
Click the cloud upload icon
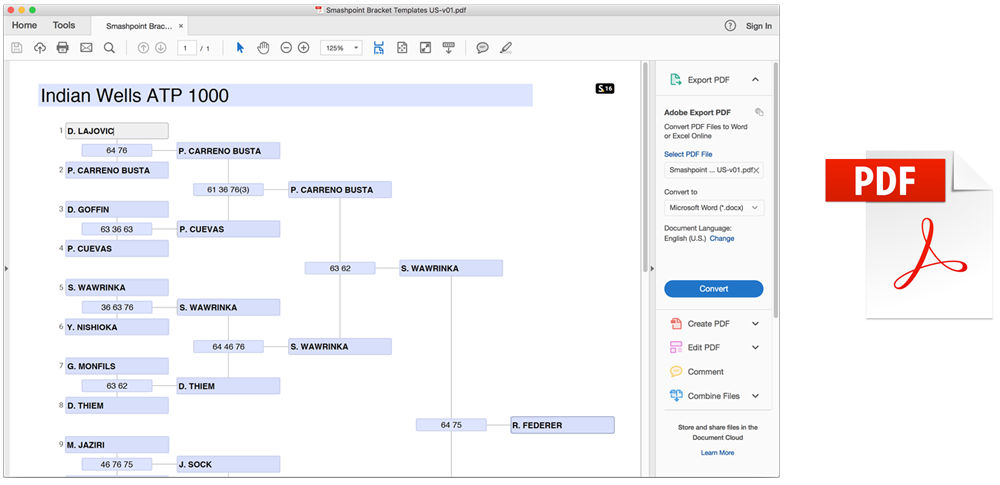click(x=40, y=48)
